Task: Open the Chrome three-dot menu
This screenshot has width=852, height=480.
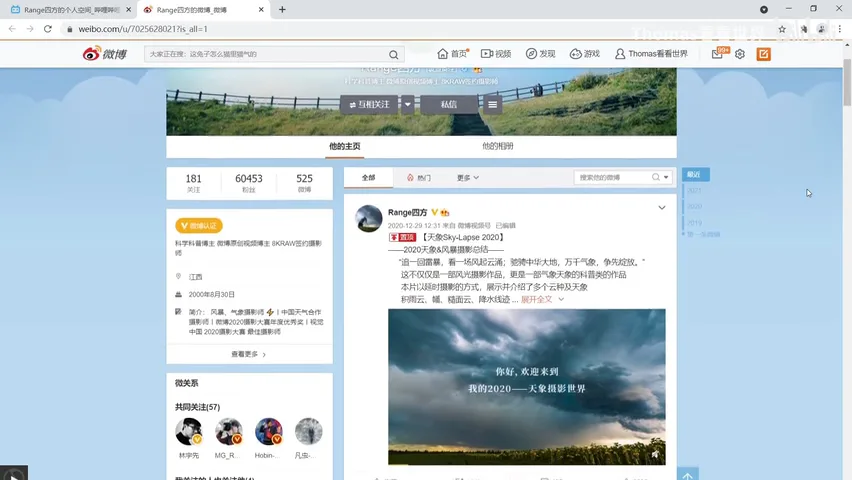Action: click(x=840, y=29)
